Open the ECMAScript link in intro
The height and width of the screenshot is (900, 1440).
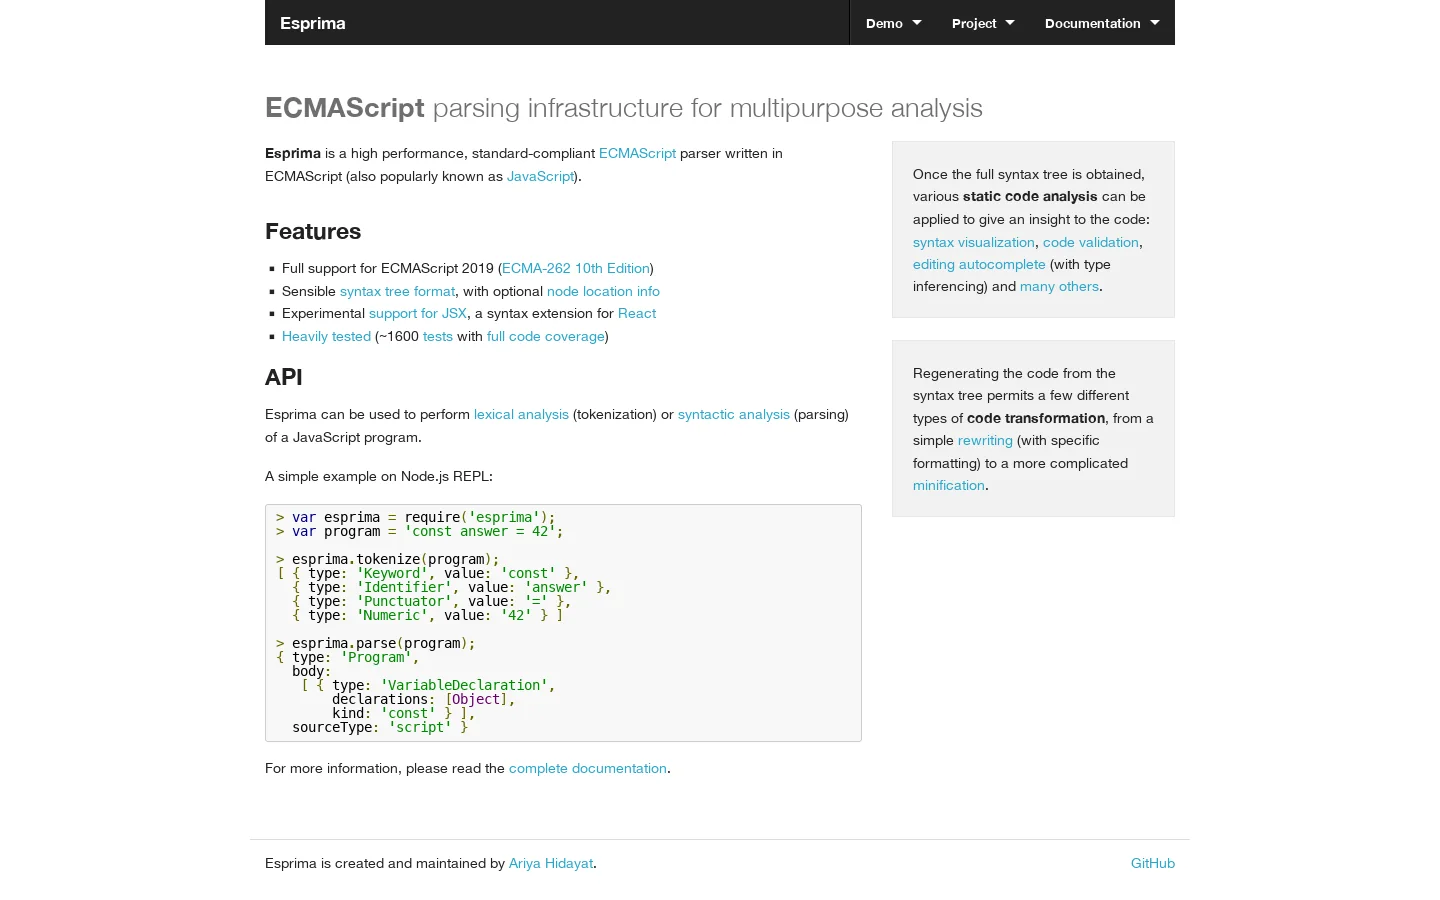[637, 153]
